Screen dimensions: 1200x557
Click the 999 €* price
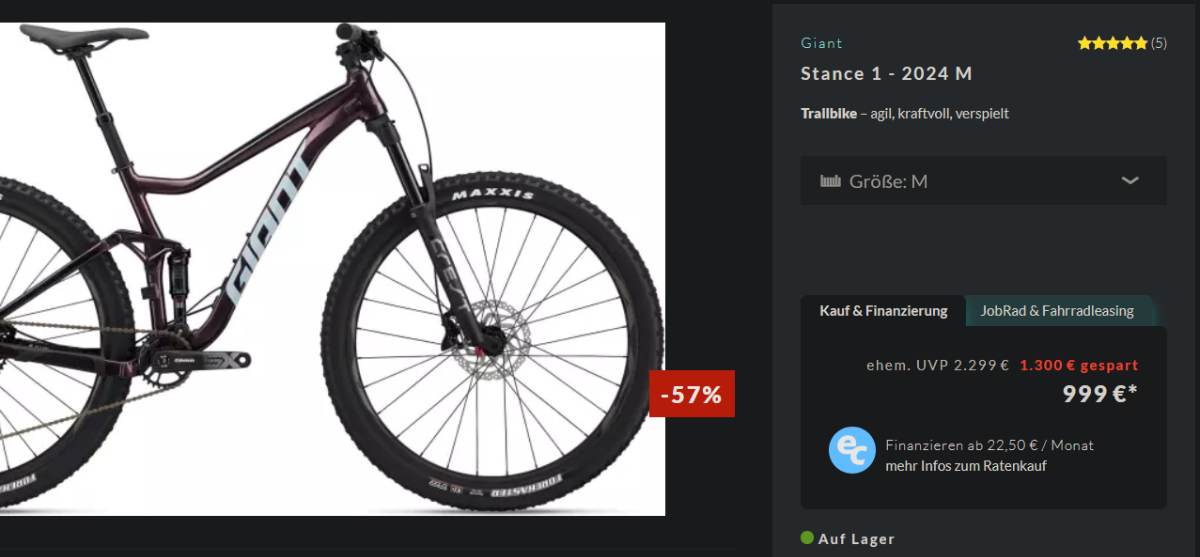(1099, 394)
